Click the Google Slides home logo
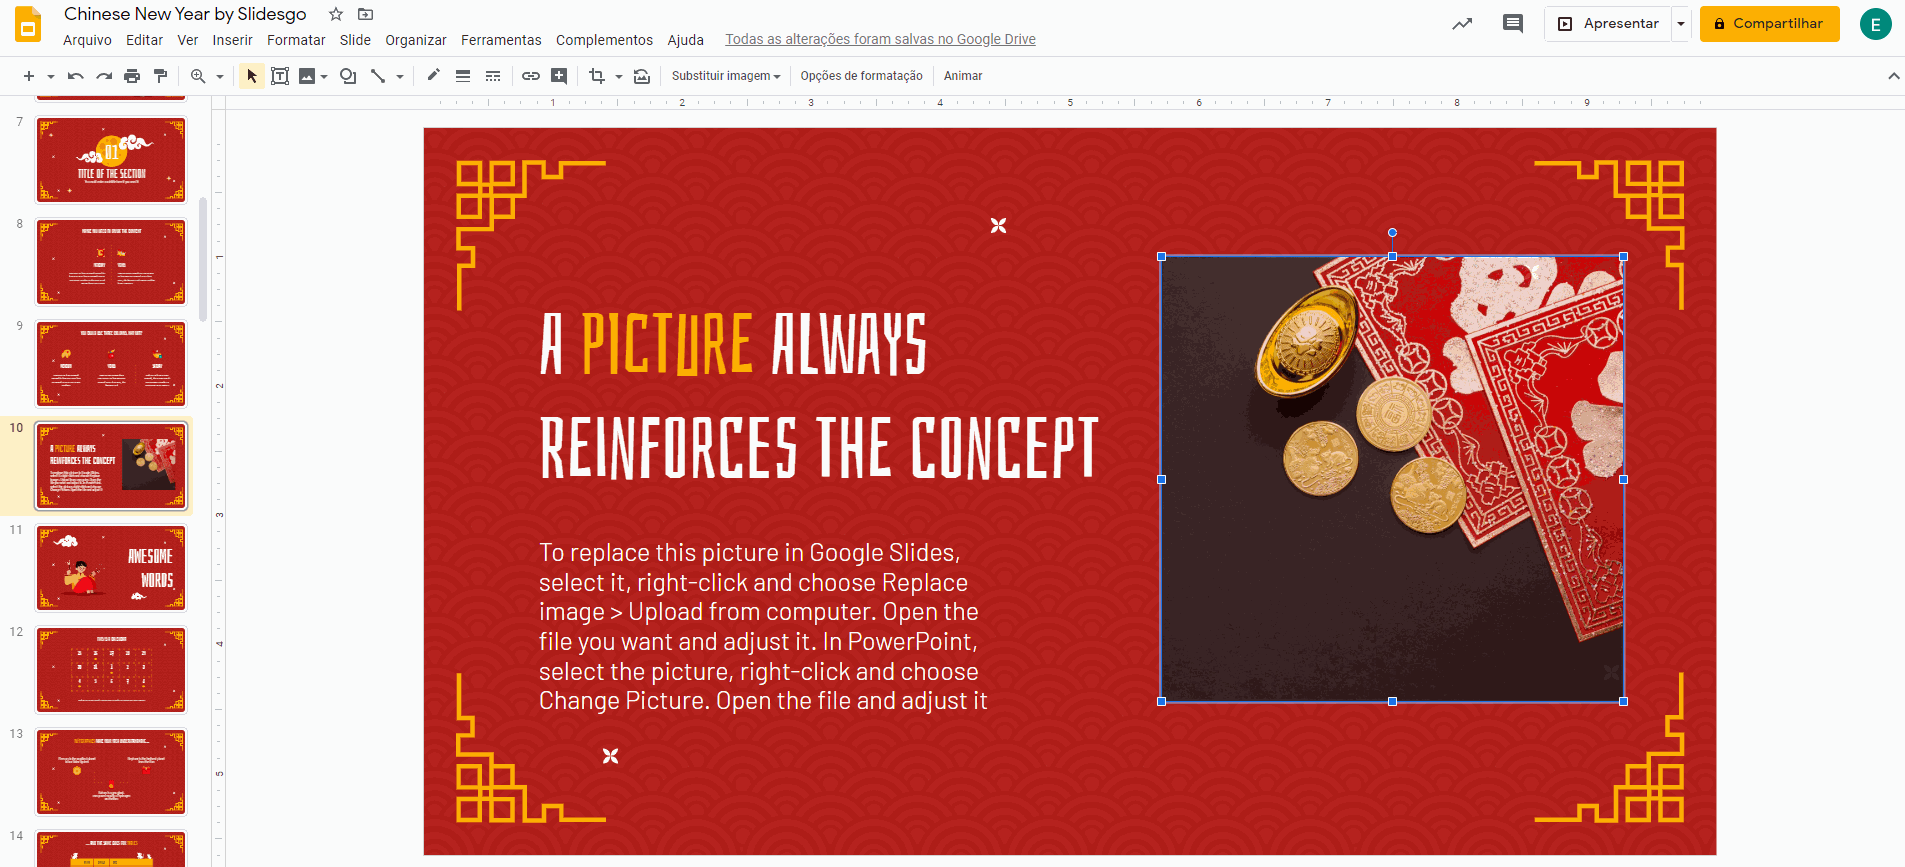Image resolution: width=1905 pixels, height=867 pixels. (29, 25)
